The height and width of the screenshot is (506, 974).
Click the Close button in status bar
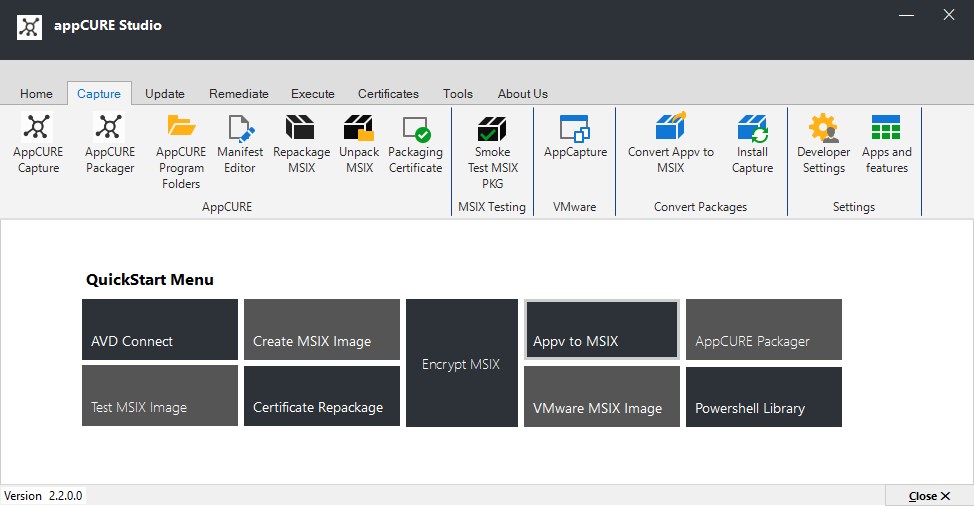pyautogui.click(x=929, y=495)
